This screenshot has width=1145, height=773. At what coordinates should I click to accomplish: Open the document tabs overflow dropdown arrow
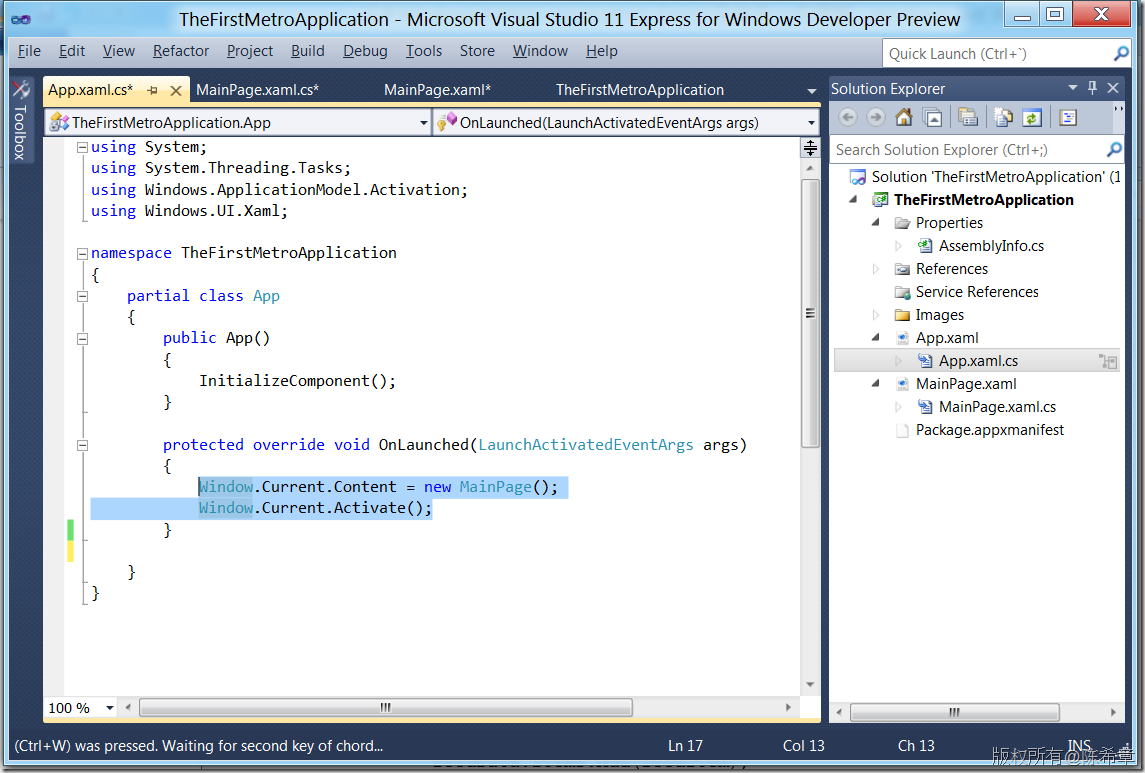point(811,91)
